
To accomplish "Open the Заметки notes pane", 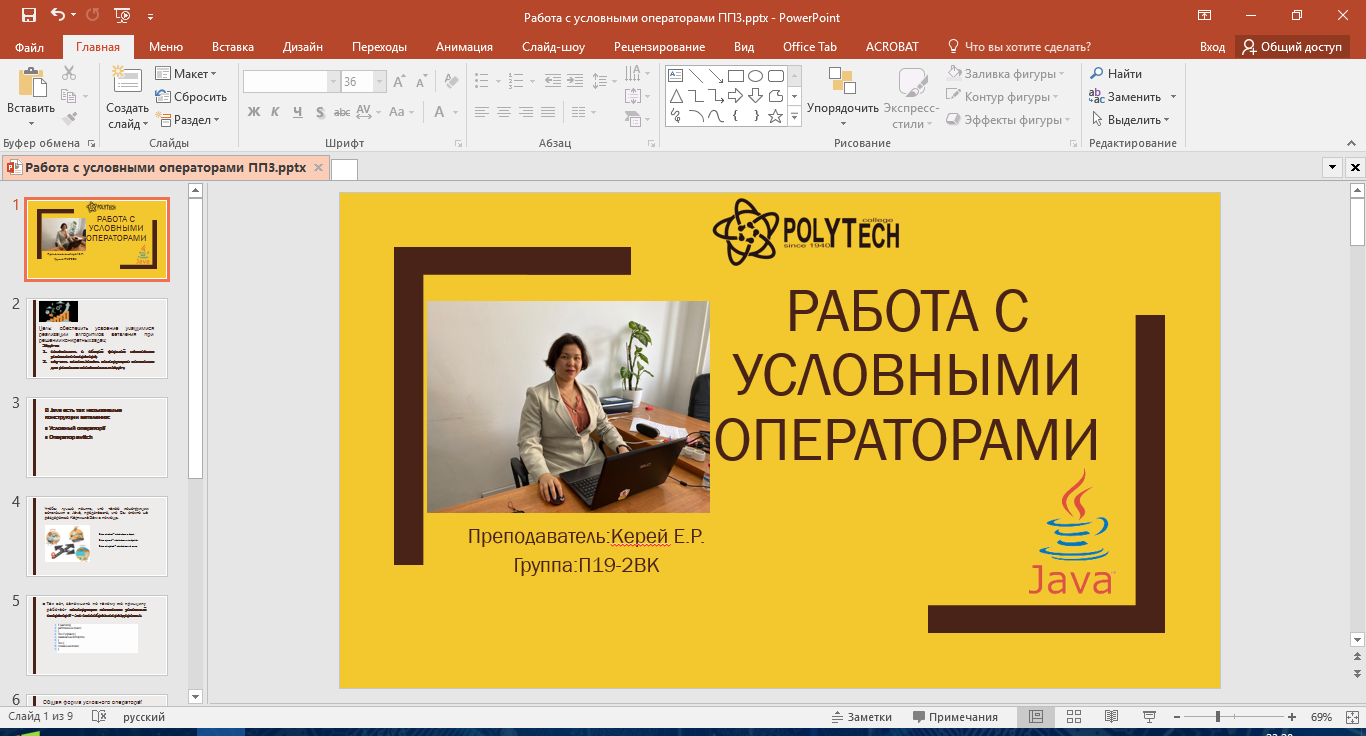I will click(861, 717).
